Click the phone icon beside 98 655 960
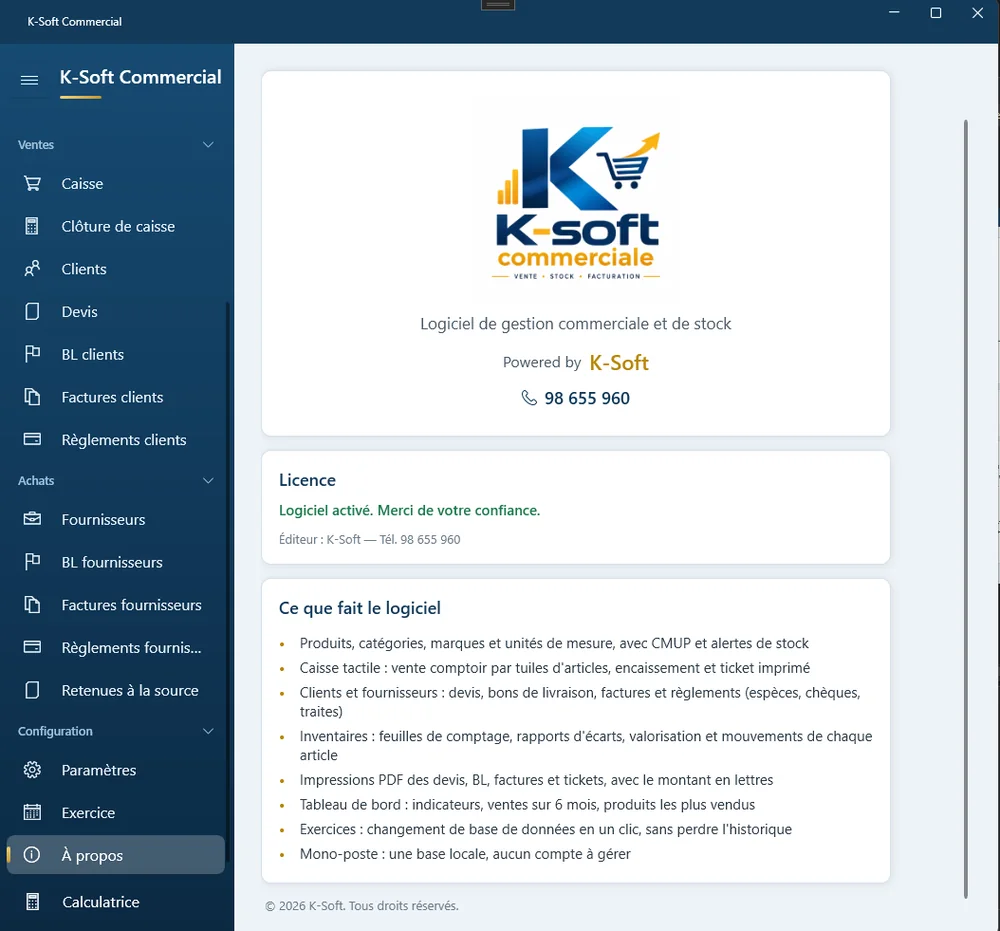Image resolution: width=1000 pixels, height=931 pixels. coord(529,398)
